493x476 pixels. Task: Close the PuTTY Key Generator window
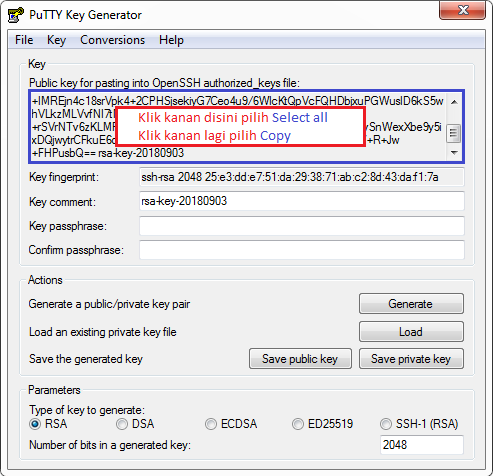(462, 10)
